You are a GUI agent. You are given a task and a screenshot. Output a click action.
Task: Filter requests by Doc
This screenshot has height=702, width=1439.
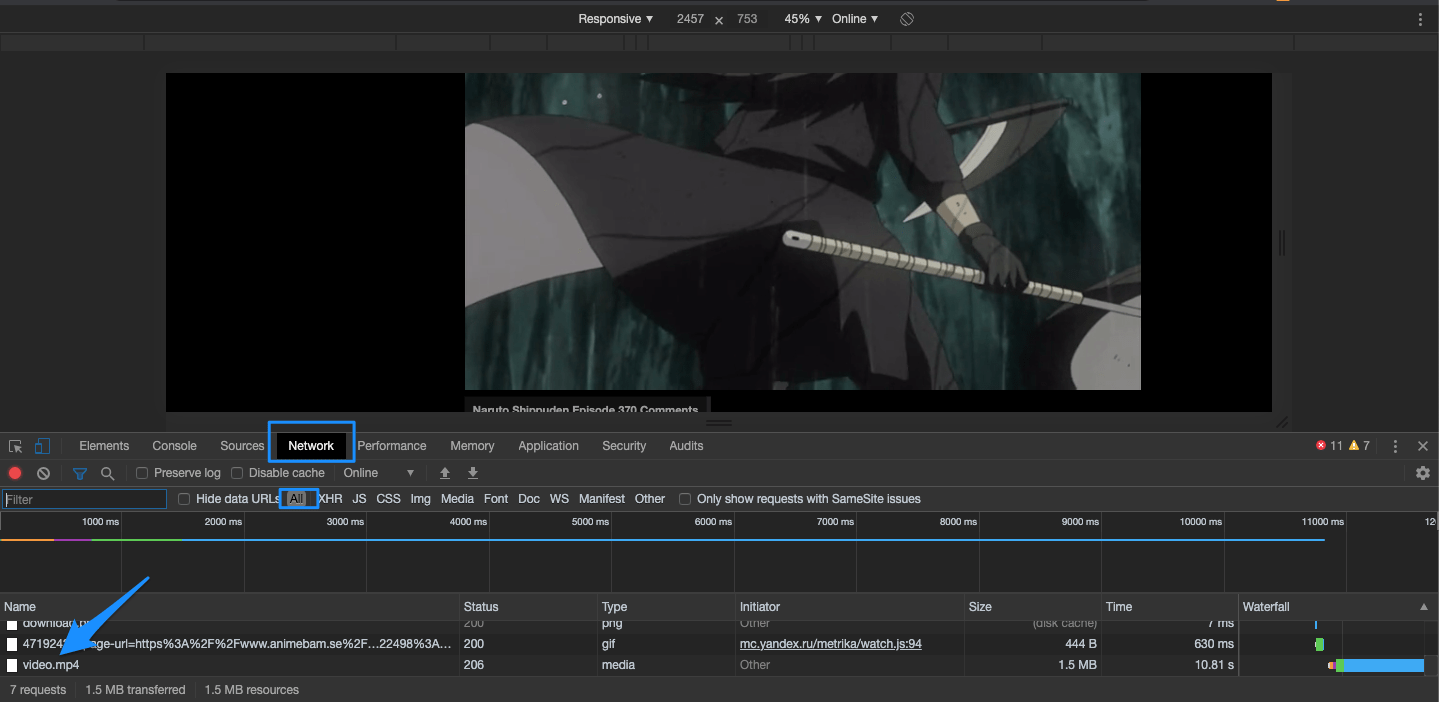pyautogui.click(x=529, y=499)
